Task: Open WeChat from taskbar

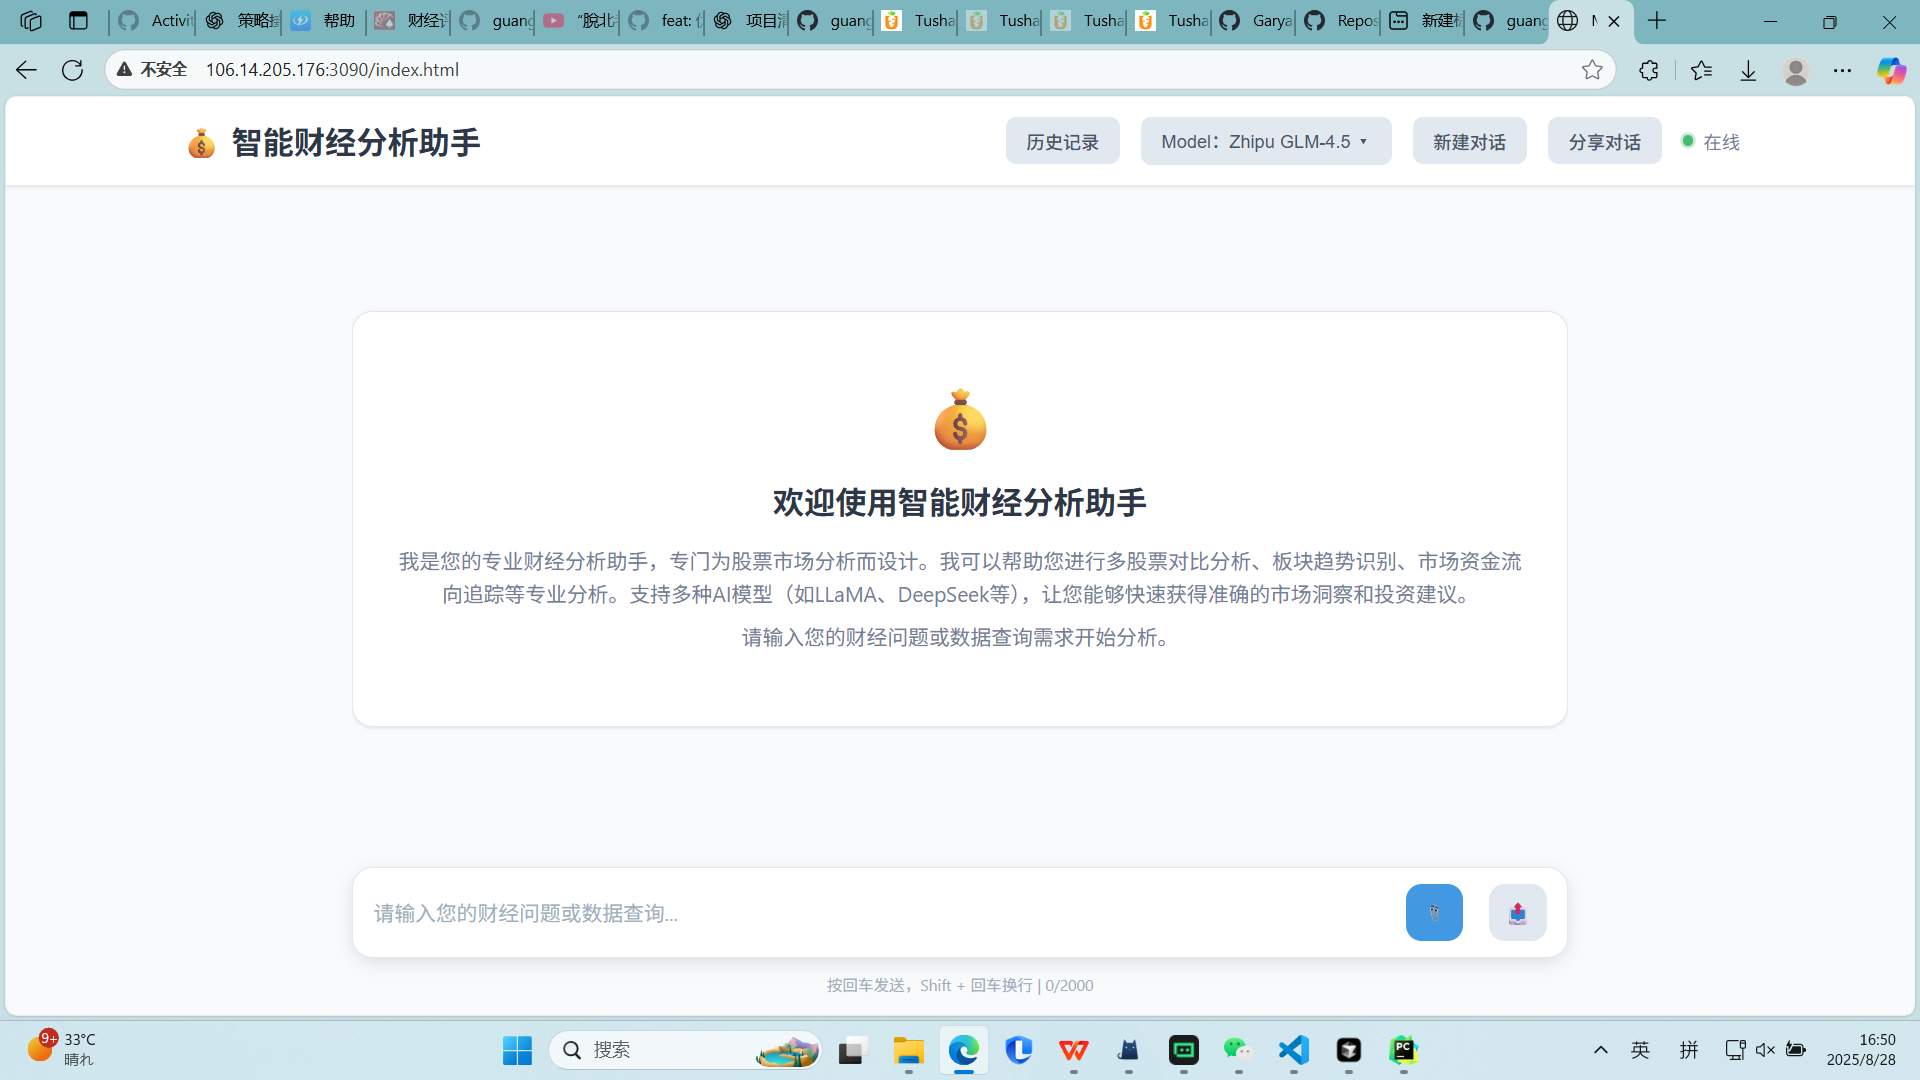Action: pos(1238,1050)
